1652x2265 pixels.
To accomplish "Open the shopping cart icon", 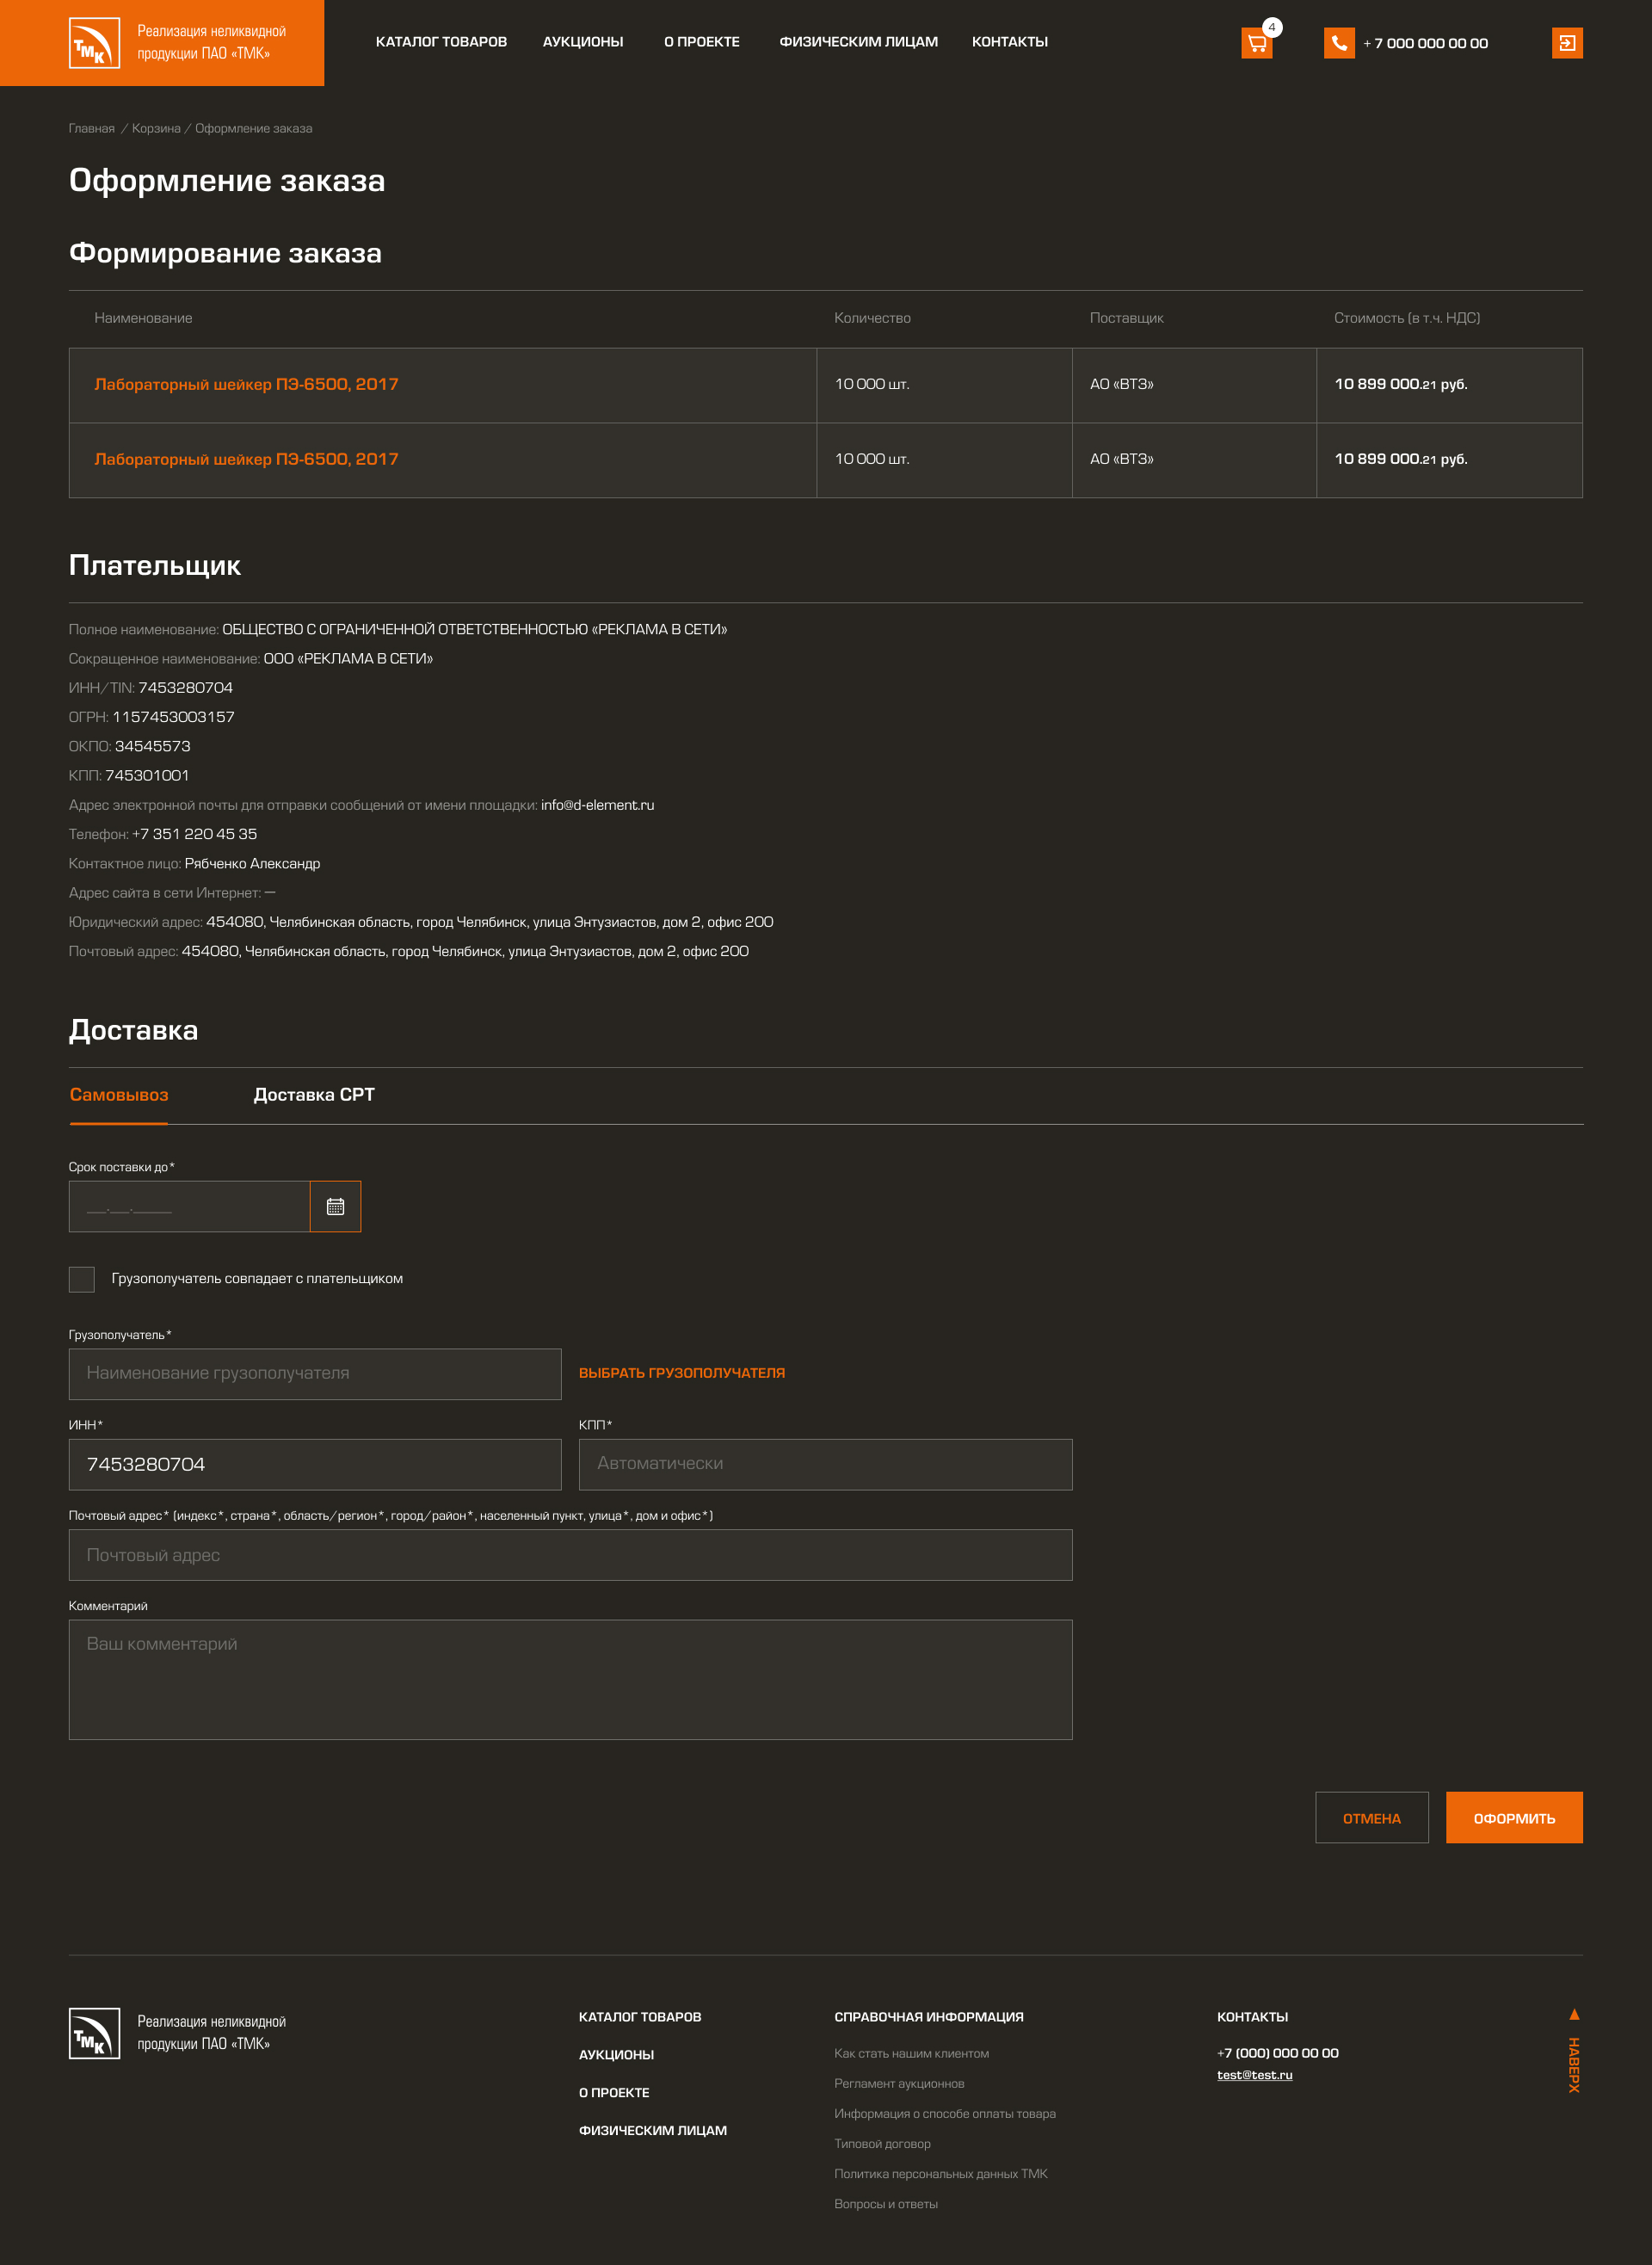I will point(1256,43).
